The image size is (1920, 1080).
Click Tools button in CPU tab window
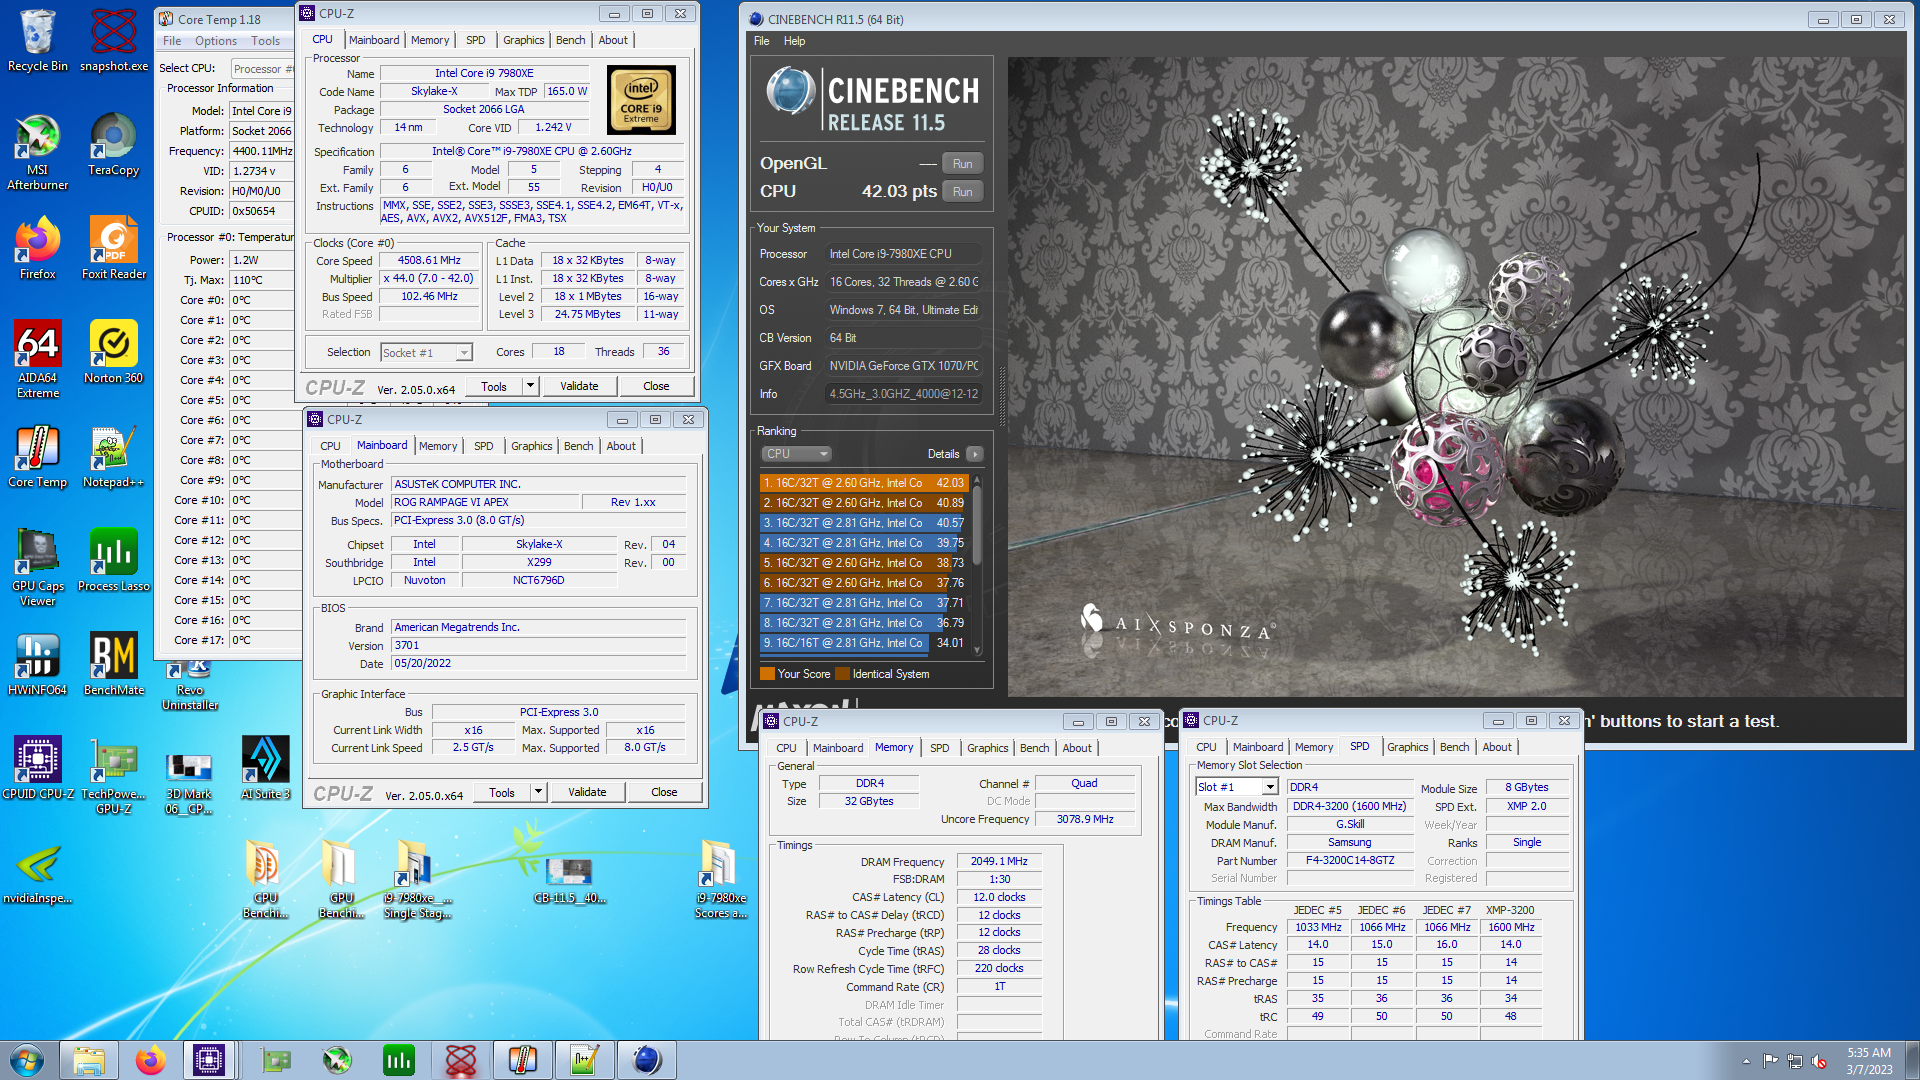494,386
